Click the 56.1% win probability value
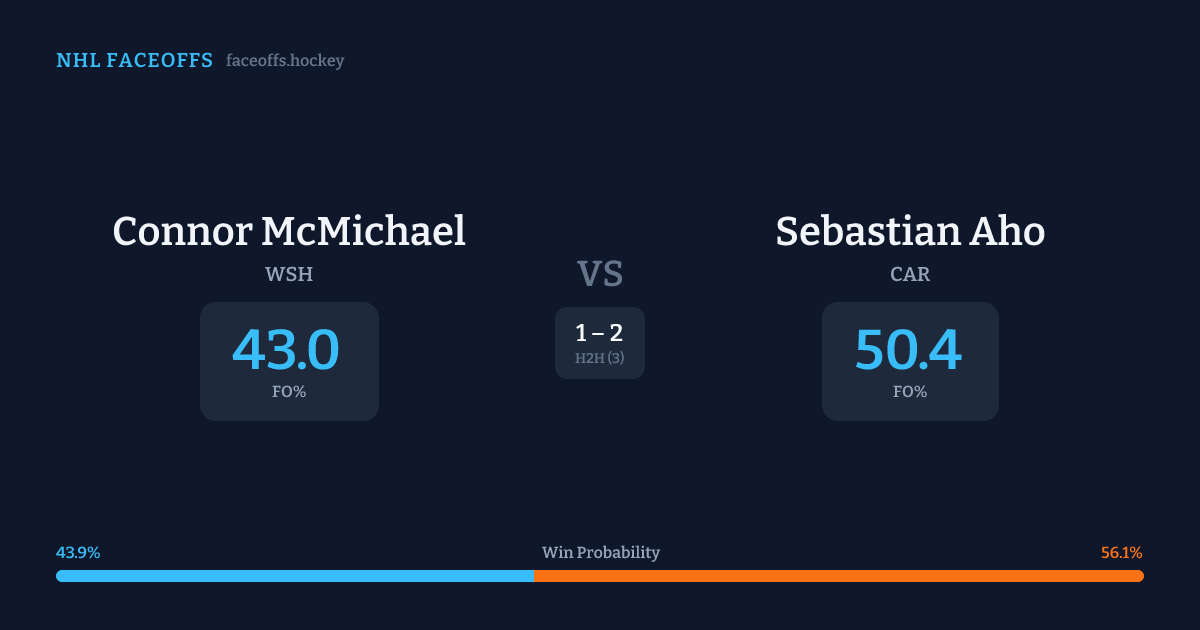Viewport: 1200px width, 630px height. [1121, 553]
